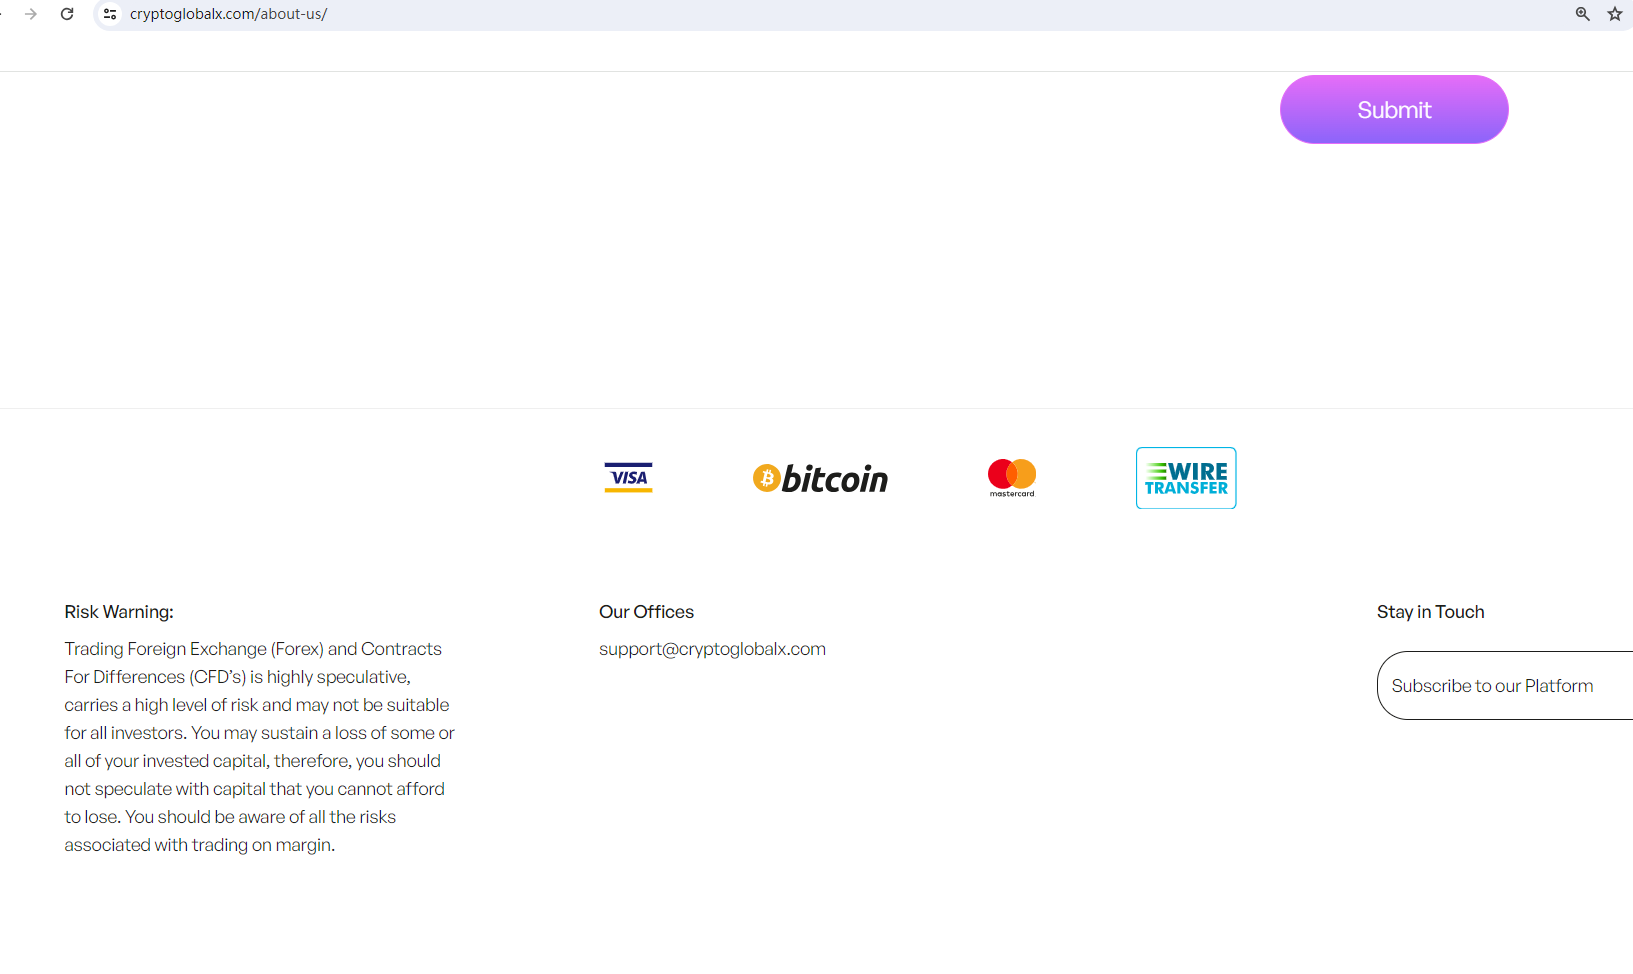The height and width of the screenshot is (974, 1633).
Task: Click the 'Trading Foreign Exchange' paragraph line
Action: coord(253,649)
